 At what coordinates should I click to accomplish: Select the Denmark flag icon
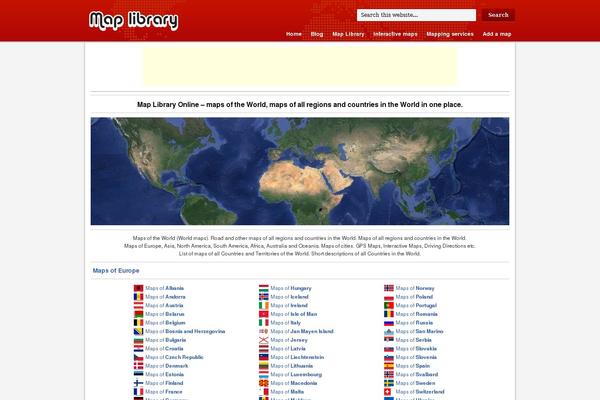[138, 366]
